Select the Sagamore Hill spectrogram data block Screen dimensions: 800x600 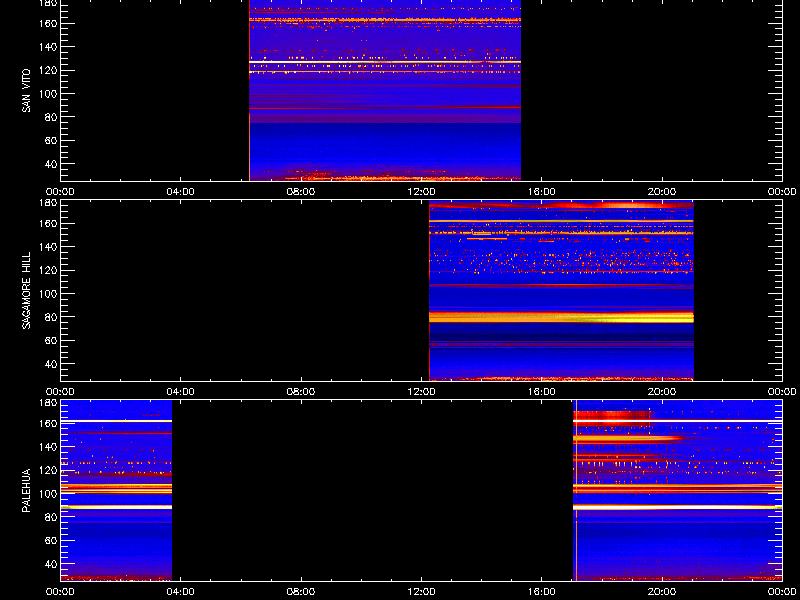[561, 291]
